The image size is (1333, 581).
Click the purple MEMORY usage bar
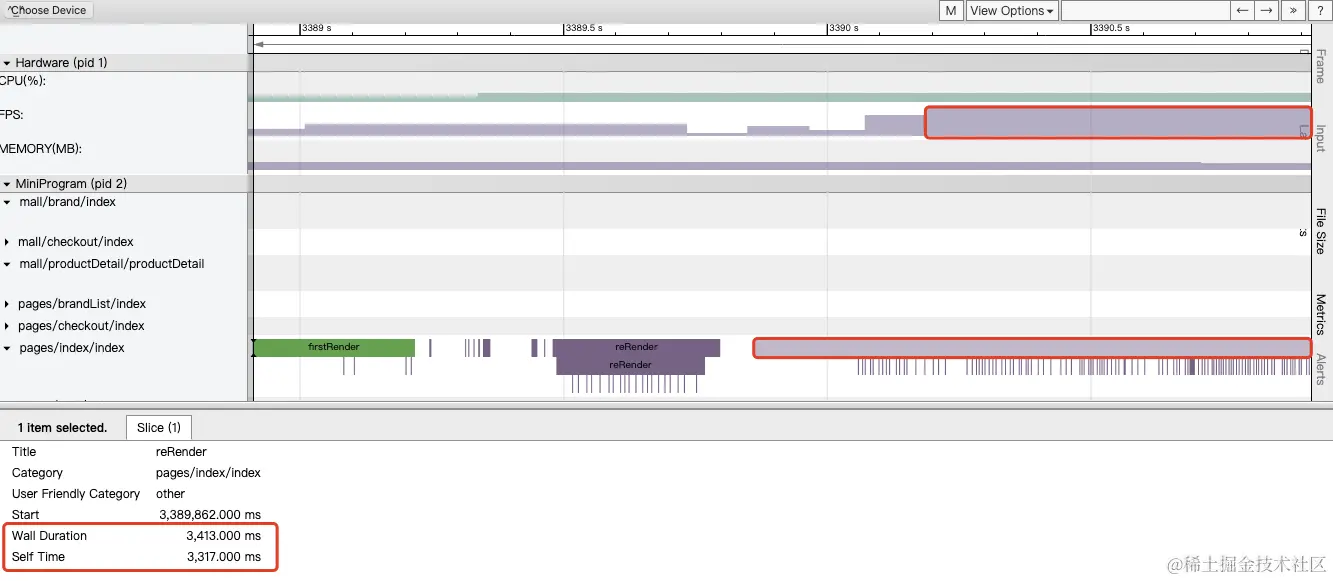[x=780, y=166]
